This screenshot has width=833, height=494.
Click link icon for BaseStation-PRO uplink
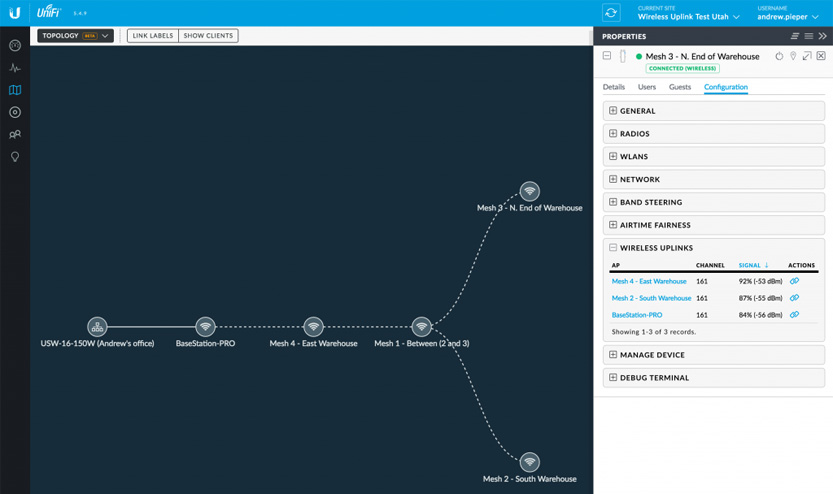tap(794, 314)
